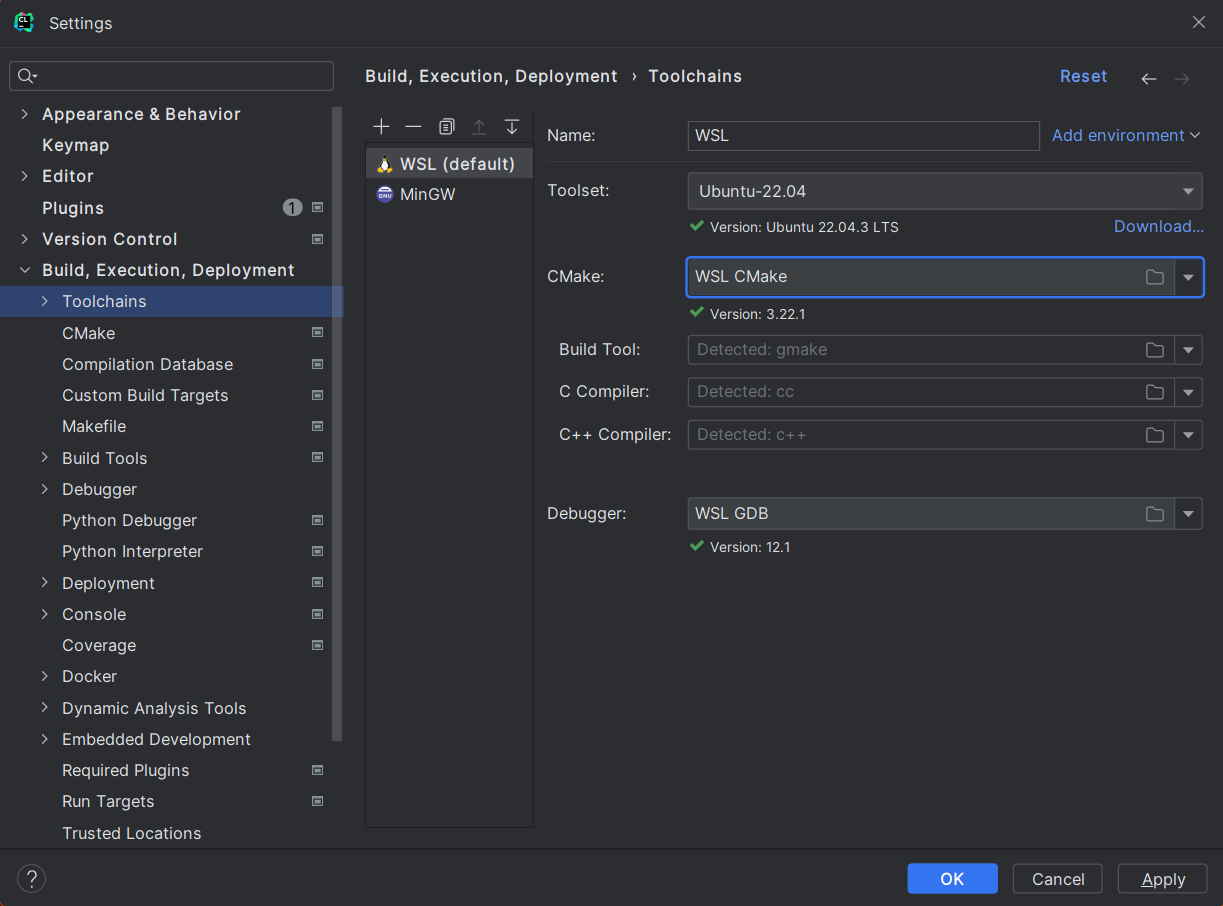This screenshot has height=906, width=1223.
Task: Open Compilation Database settings
Action: pyautogui.click(x=147, y=364)
